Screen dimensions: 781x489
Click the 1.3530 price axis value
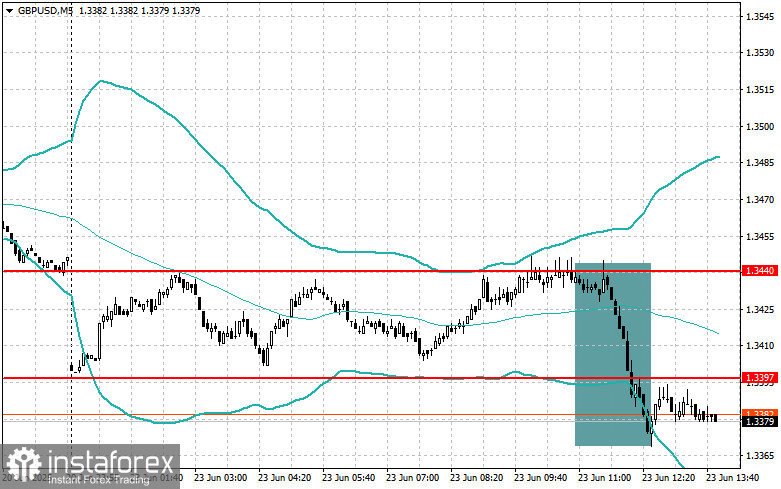760,53
